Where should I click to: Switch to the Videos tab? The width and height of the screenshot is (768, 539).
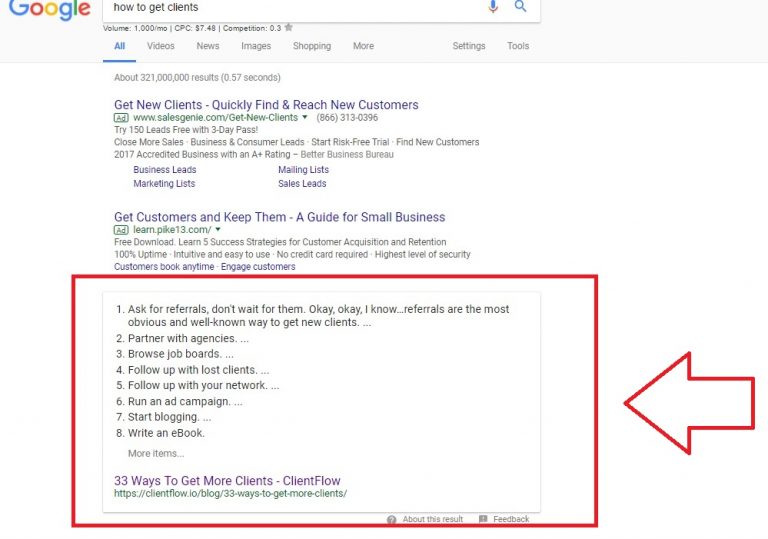point(160,46)
